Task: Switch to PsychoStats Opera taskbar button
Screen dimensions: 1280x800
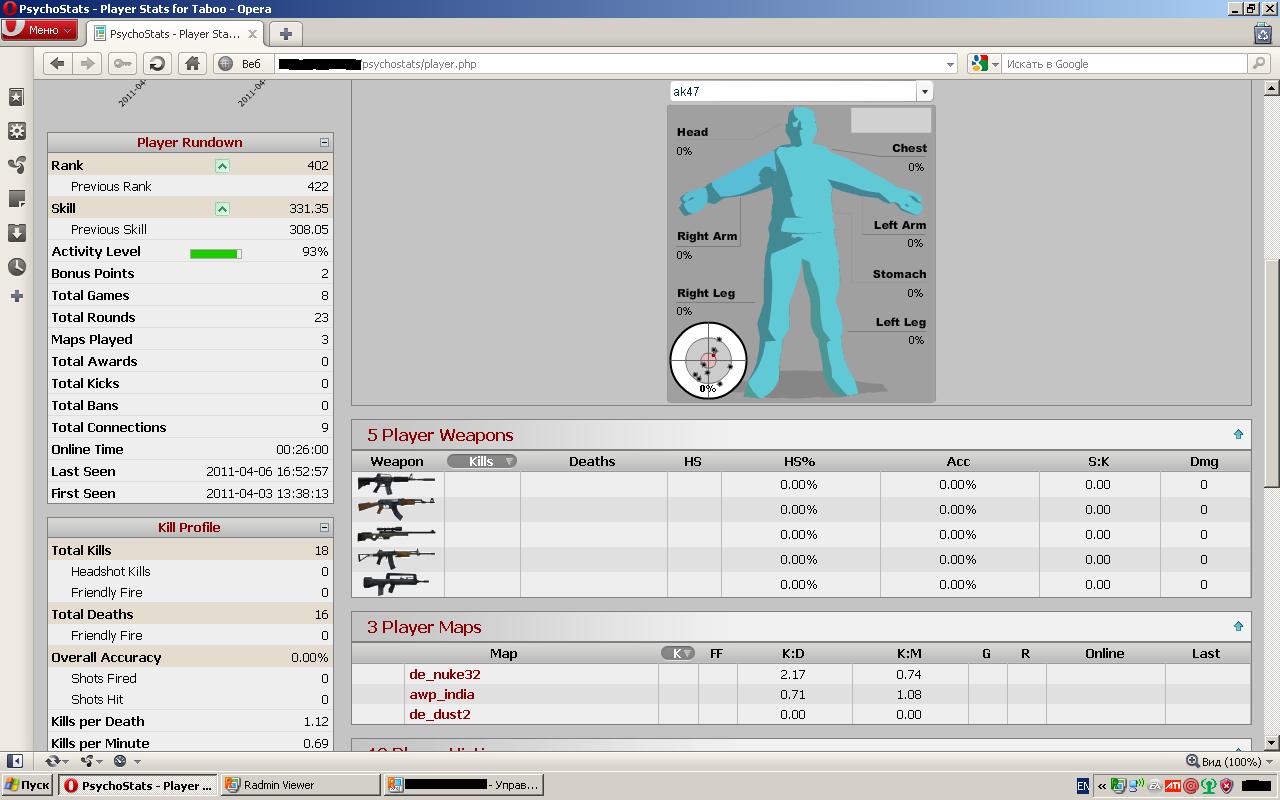Action: coord(138,785)
